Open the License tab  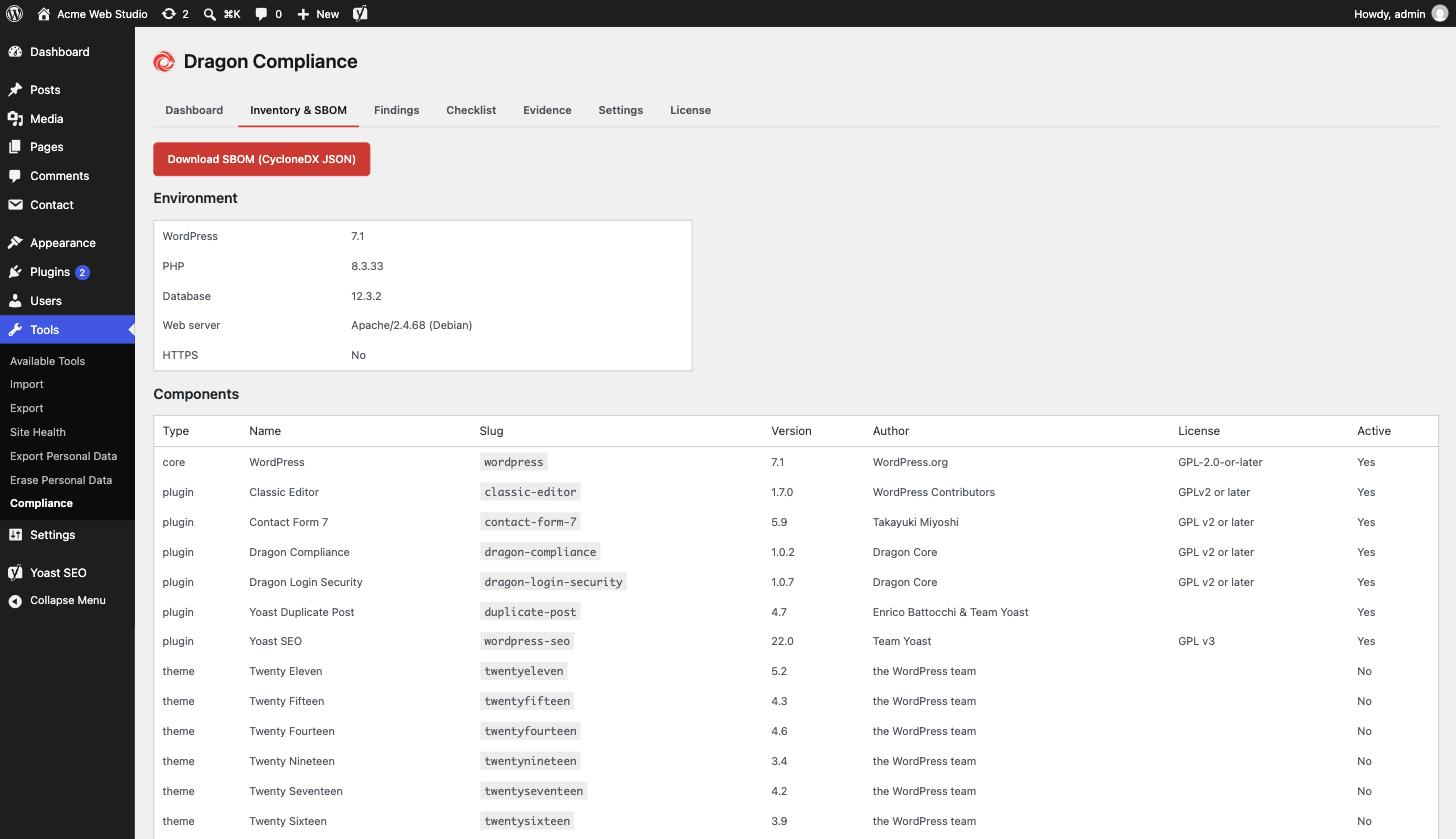(x=690, y=110)
